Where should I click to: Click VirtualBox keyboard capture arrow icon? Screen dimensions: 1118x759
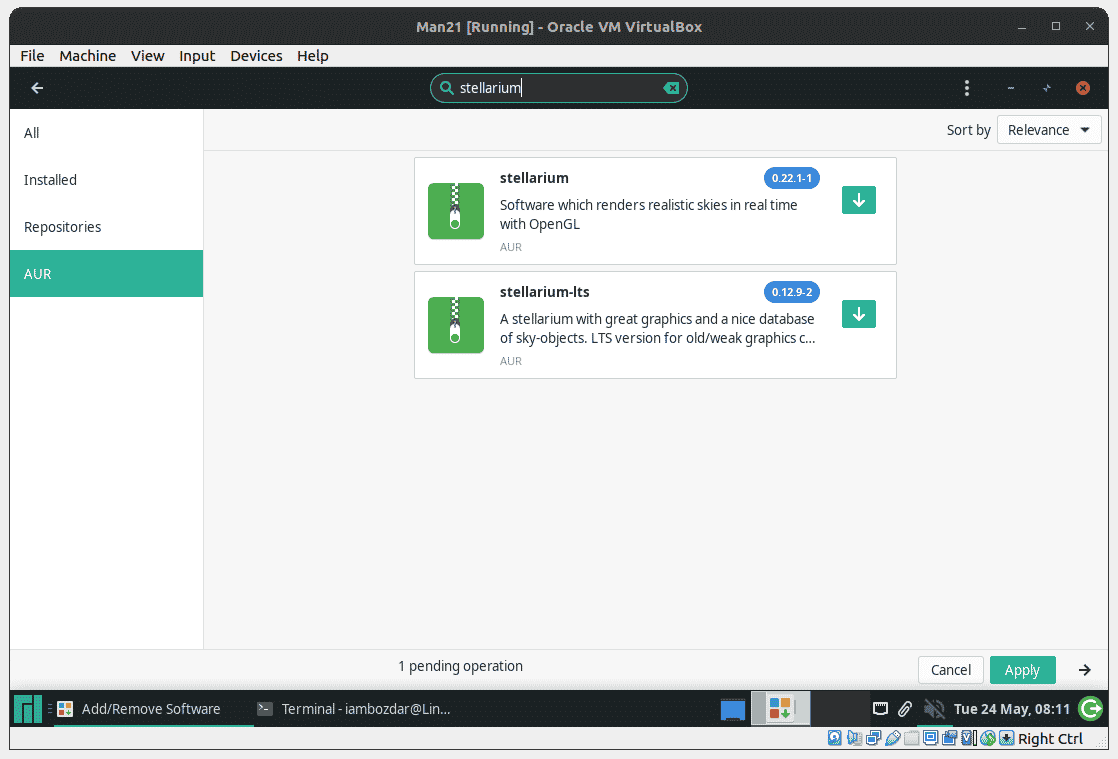click(x=1007, y=738)
